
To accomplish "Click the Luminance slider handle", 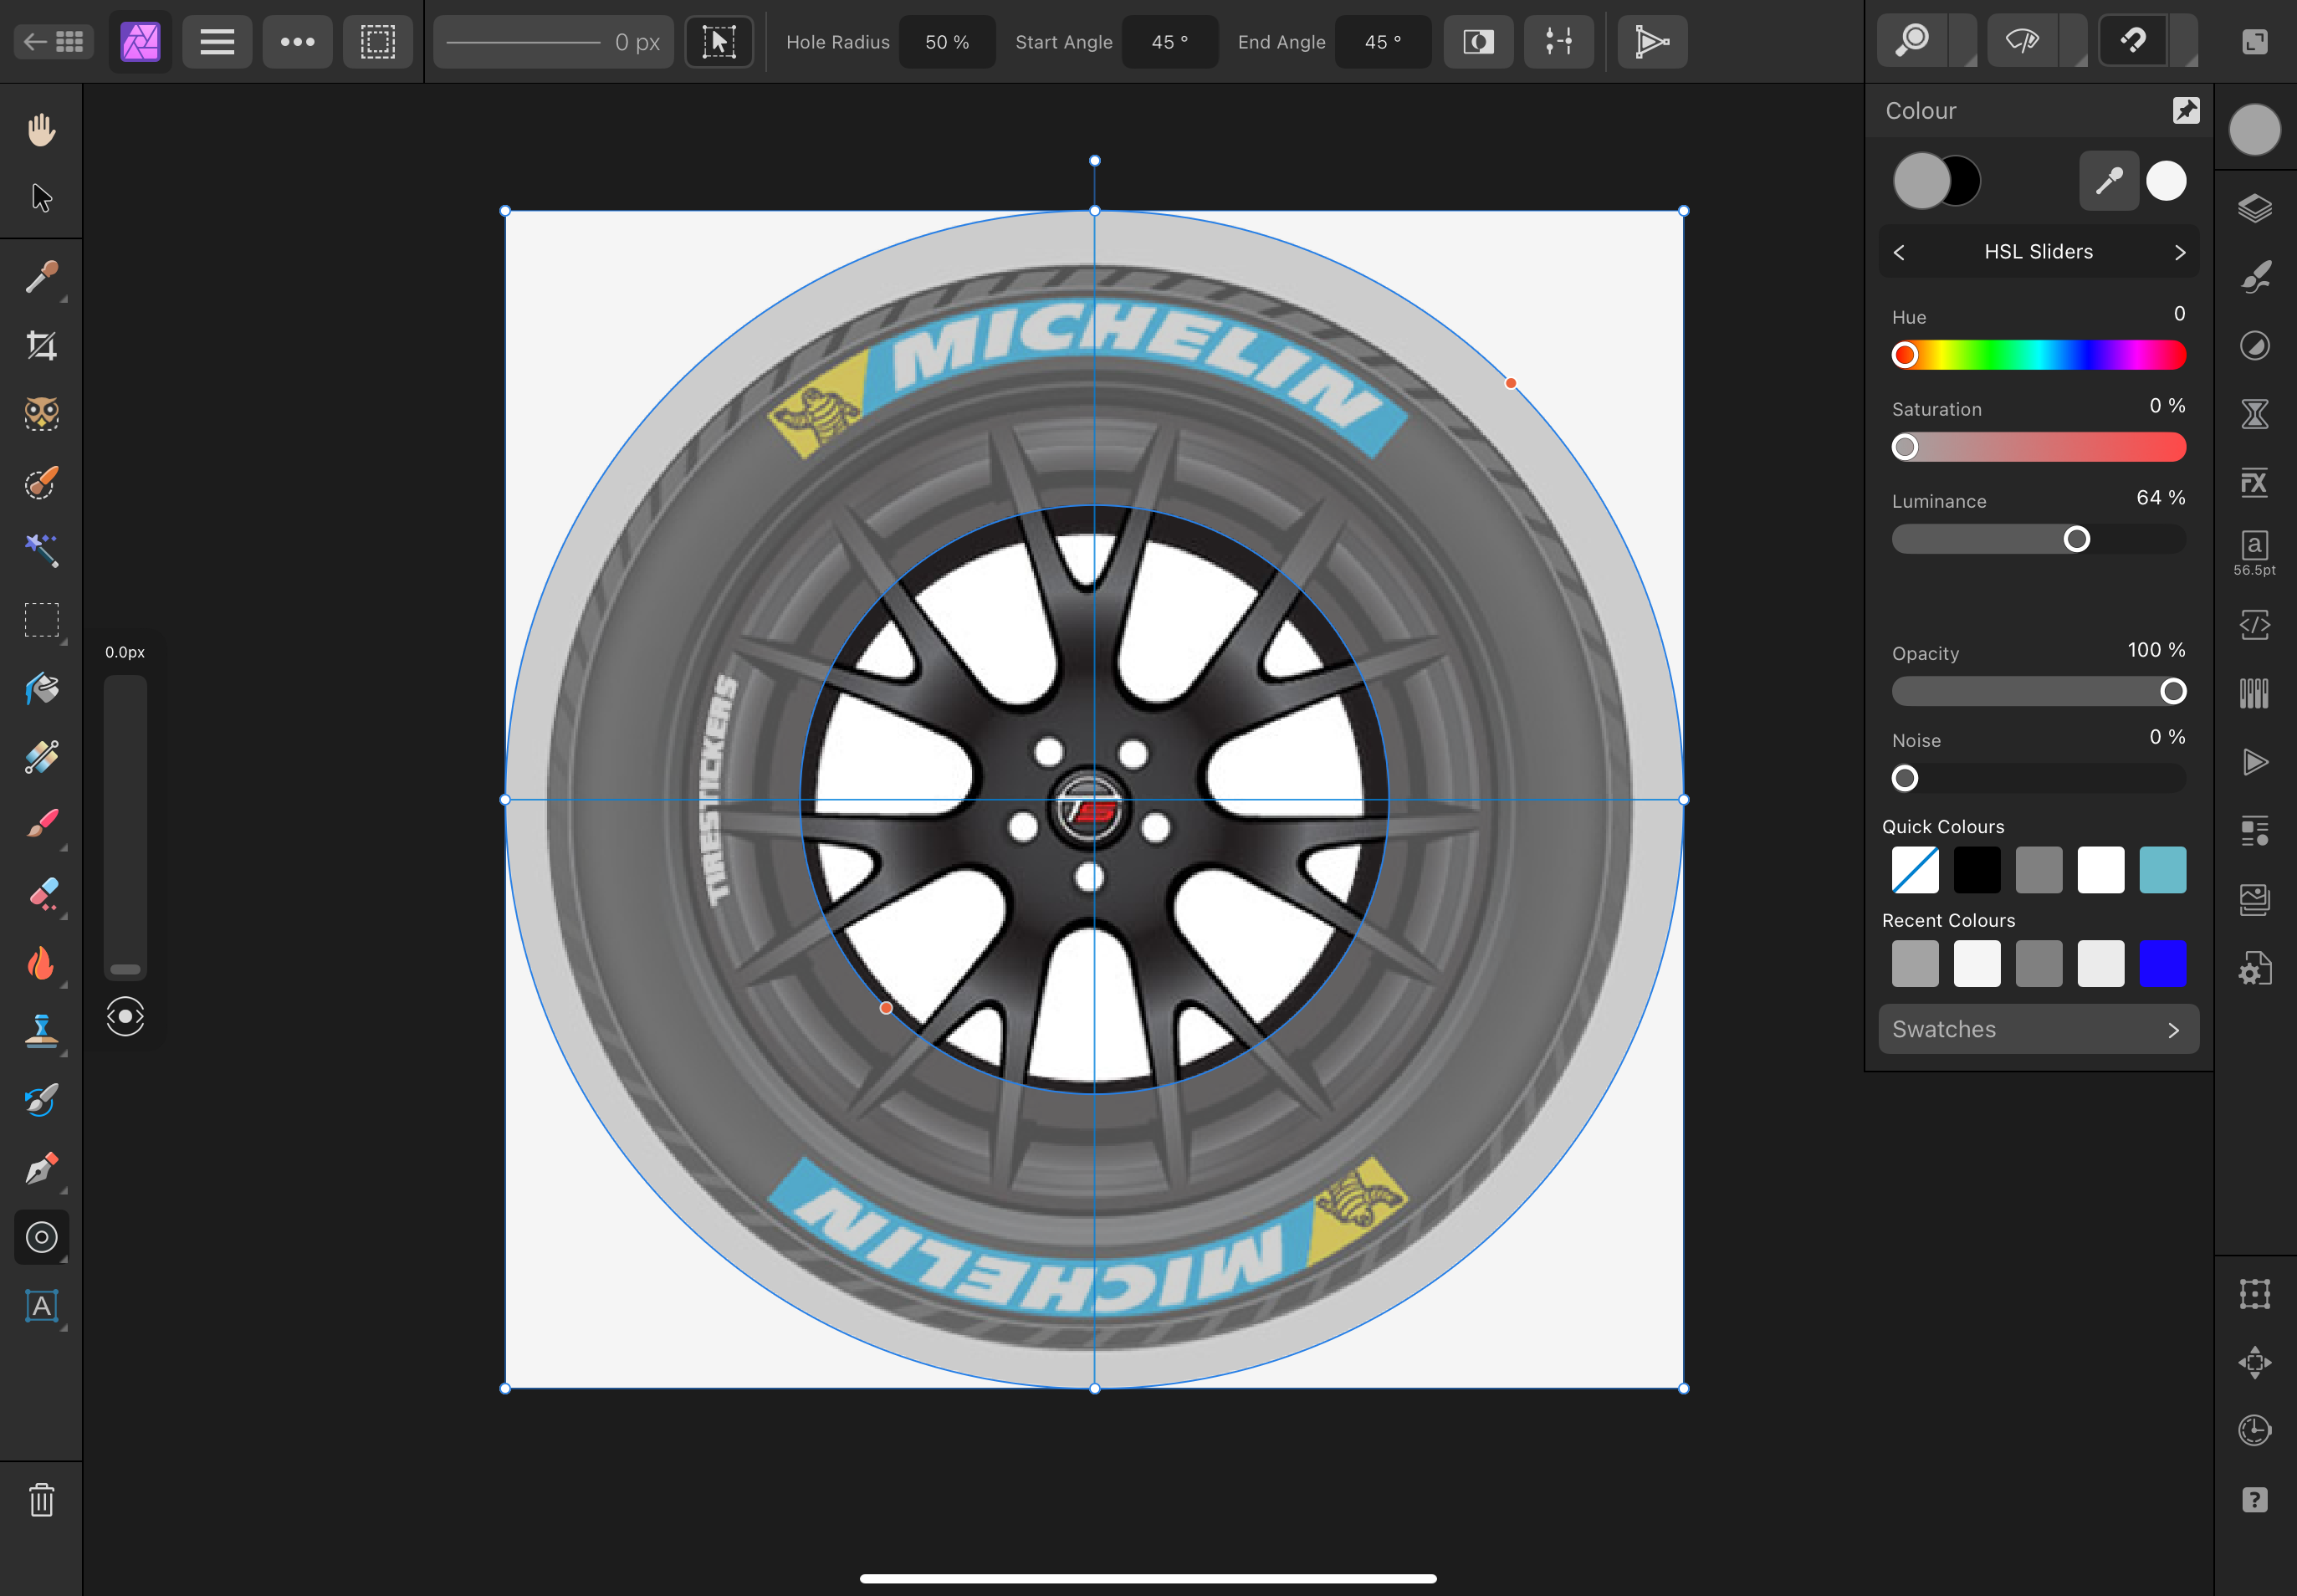I will [2076, 539].
